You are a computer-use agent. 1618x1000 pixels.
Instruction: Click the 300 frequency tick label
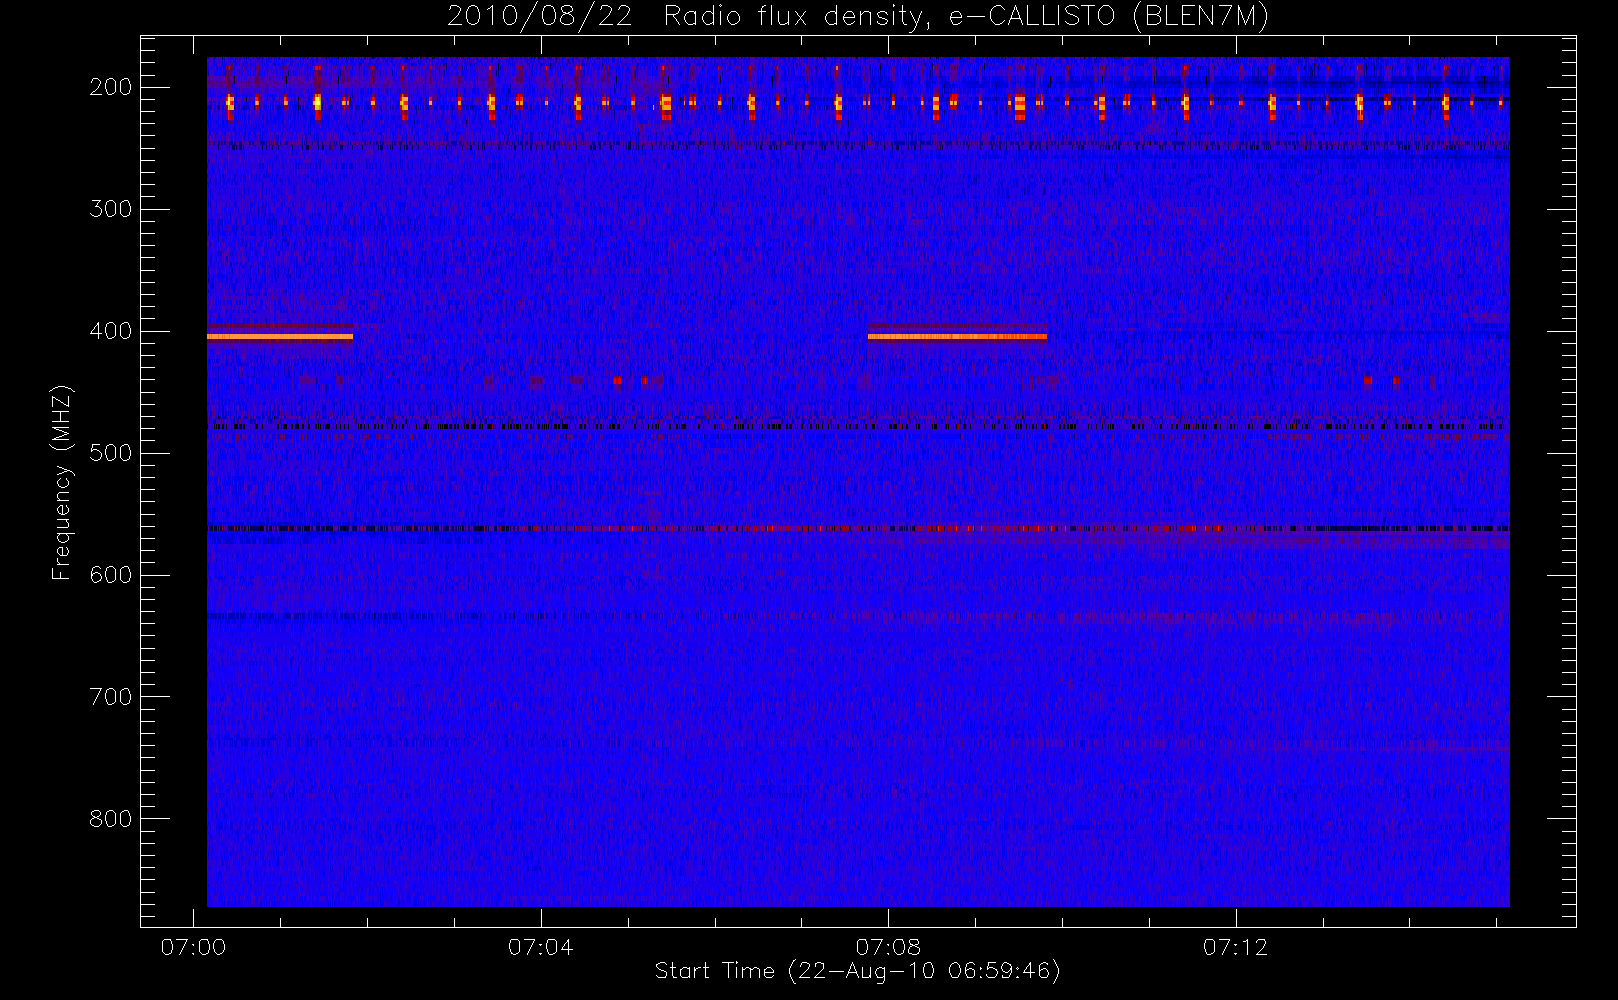click(x=111, y=209)
